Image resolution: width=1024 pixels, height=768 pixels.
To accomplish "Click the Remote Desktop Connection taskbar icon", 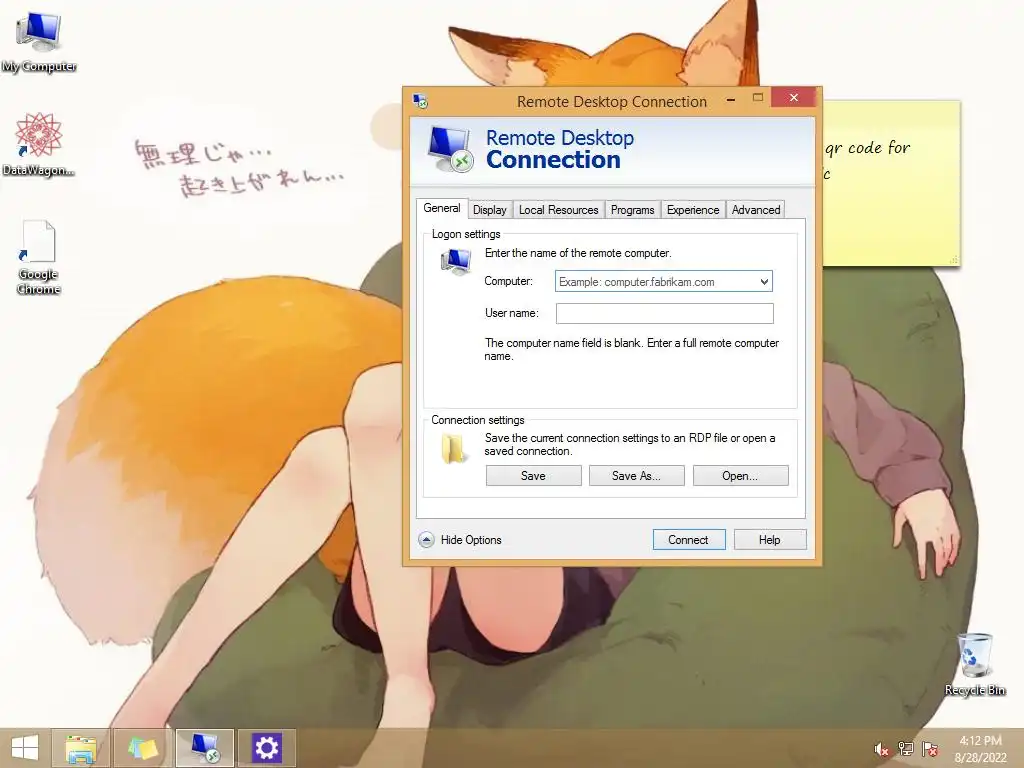I will pos(205,748).
